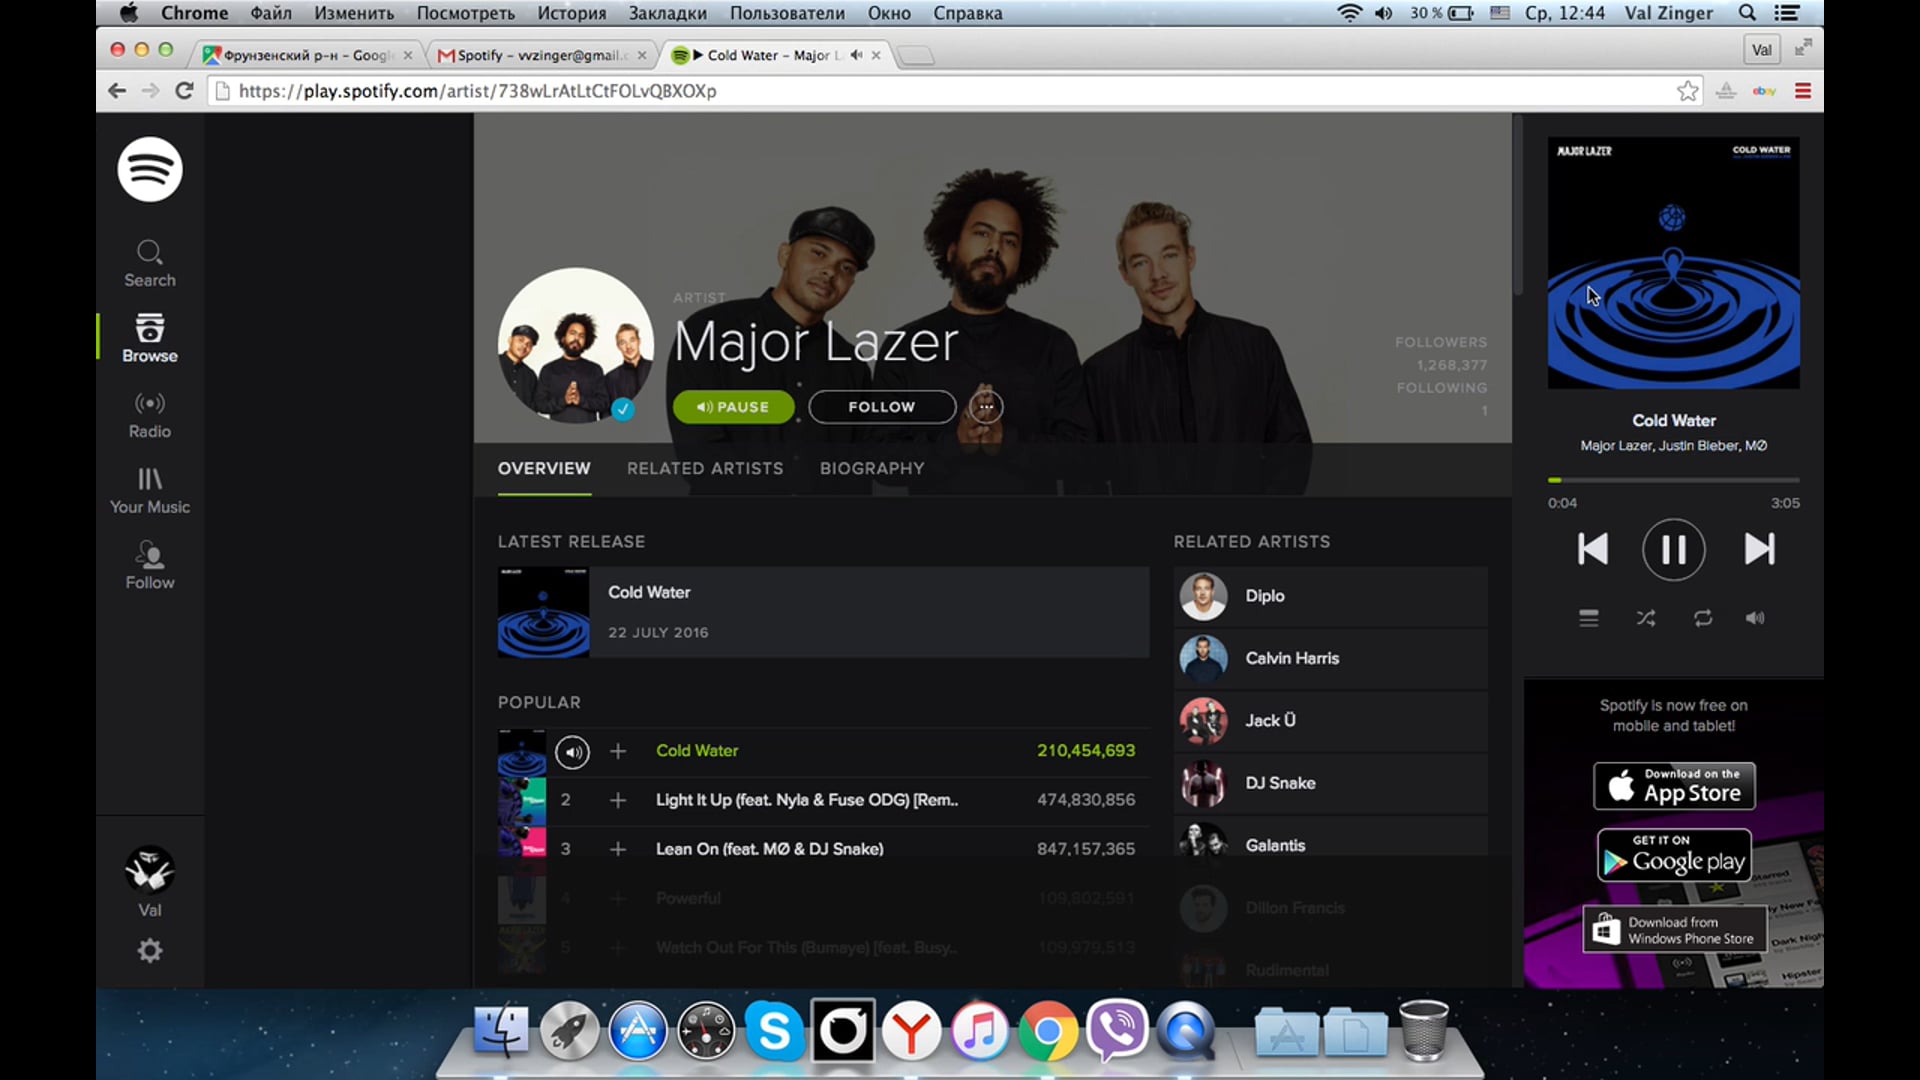Click the queue/playlist icon in player
The width and height of the screenshot is (1920, 1080).
[x=1589, y=617]
